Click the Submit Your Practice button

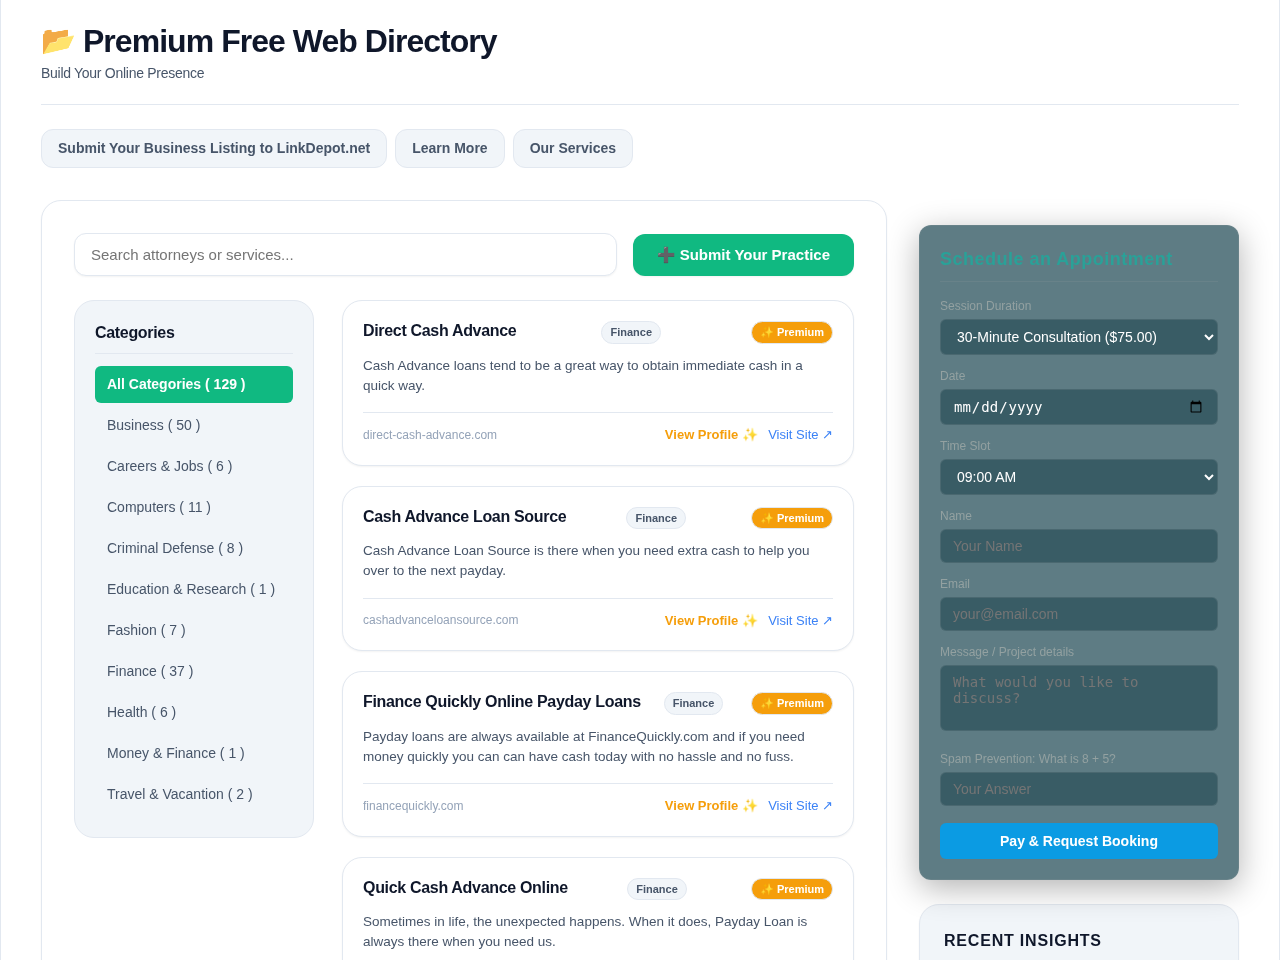click(743, 255)
